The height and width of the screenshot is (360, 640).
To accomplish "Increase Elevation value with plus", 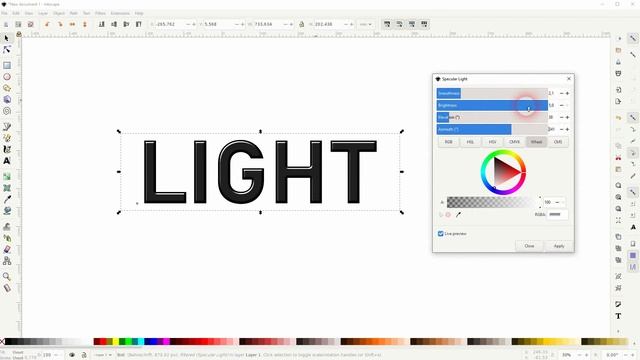I will [x=567, y=117].
